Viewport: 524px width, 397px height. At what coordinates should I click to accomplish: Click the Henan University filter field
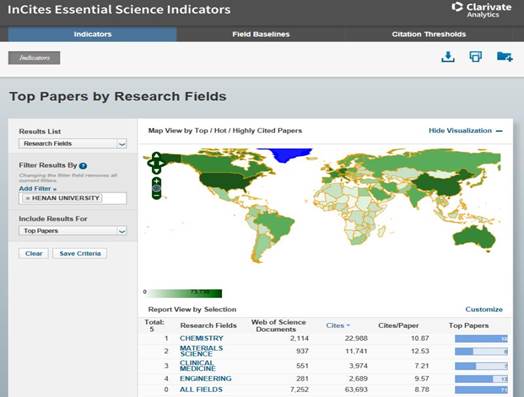point(73,198)
